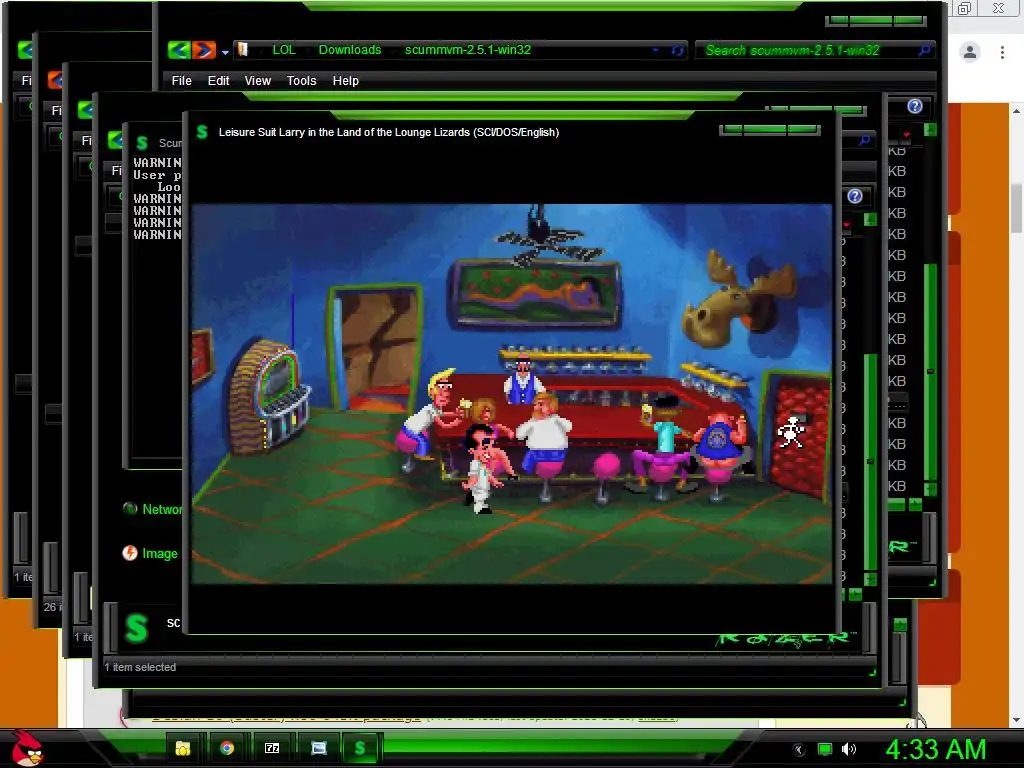
Task: Show hidden tray icons arrow
Action: pos(799,750)
